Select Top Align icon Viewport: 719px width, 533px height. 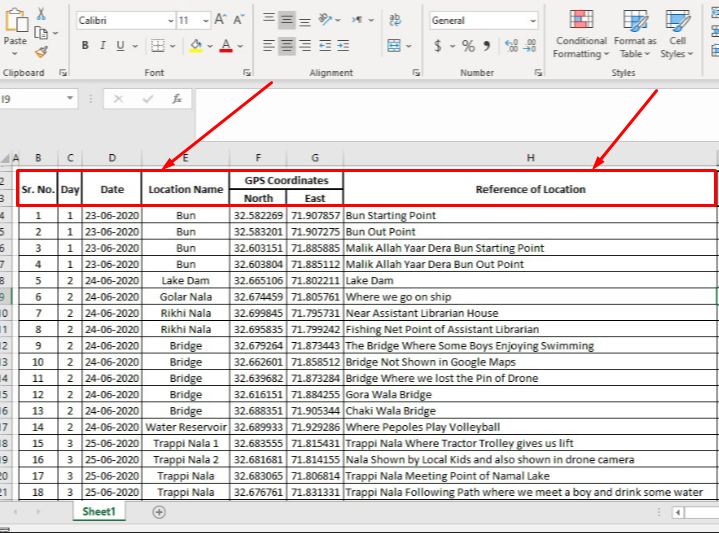(x=269, y=19)
